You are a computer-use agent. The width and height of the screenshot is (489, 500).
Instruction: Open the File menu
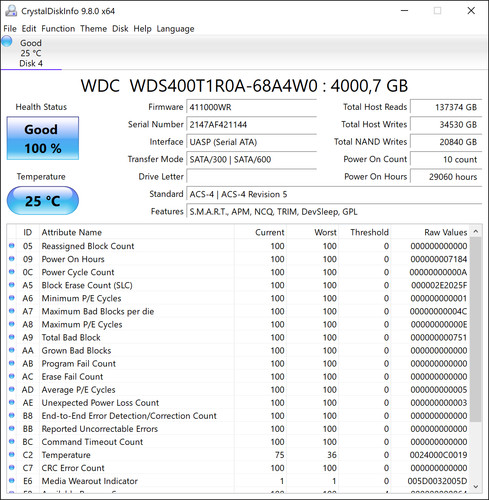pos(10,29)
